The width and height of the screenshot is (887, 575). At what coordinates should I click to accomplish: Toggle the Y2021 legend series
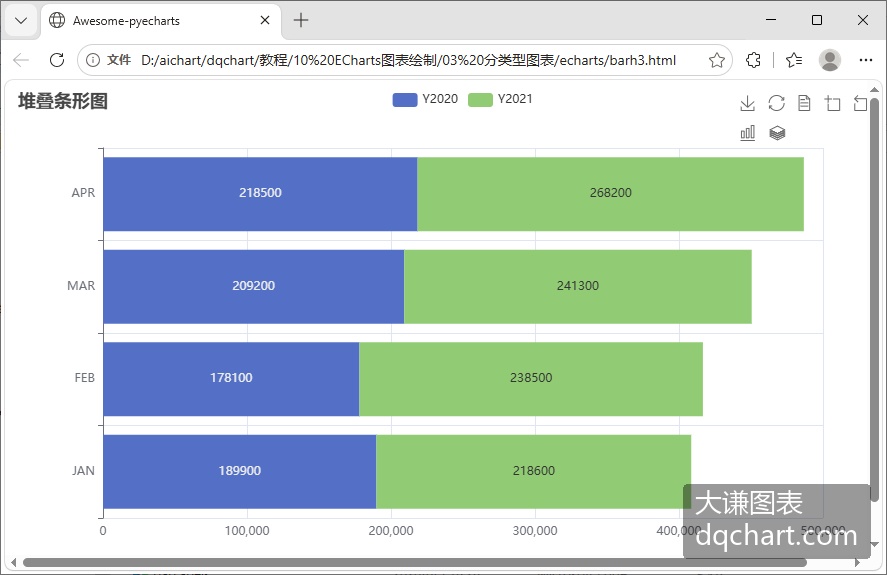tap(501, 99)
